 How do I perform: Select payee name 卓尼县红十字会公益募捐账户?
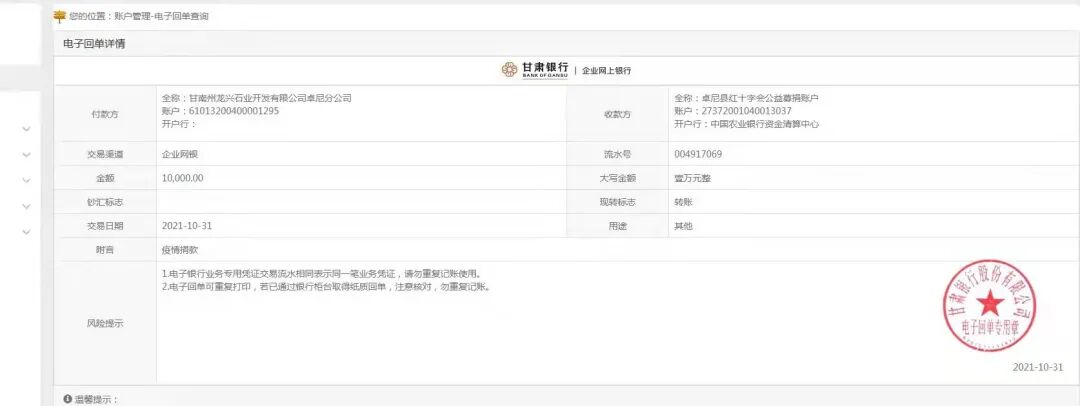pyautogui.click(x=760, y=99)
